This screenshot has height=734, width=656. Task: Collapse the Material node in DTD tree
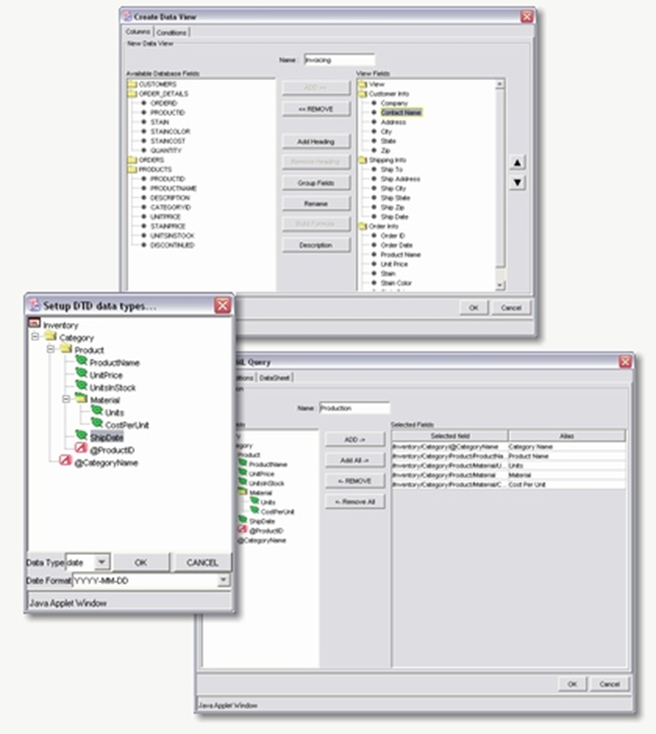tap(67, 400)
